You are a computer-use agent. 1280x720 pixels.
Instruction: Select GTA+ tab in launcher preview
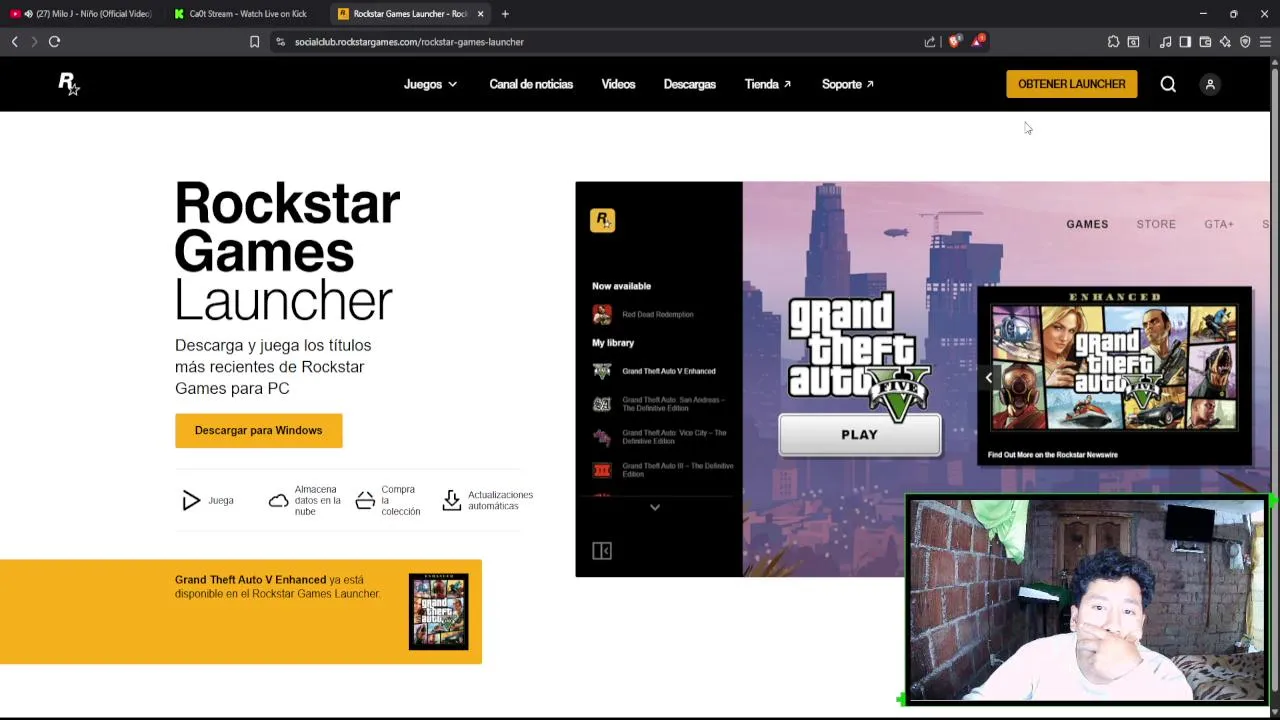click(1219, 224)
